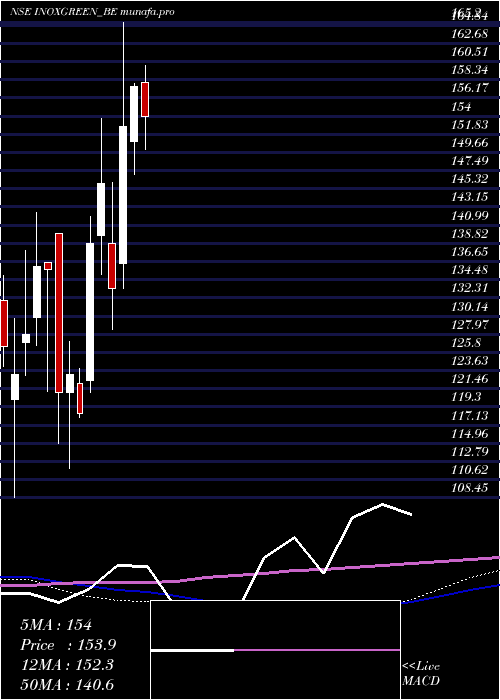Click the 156.17 price axis label

469,88
